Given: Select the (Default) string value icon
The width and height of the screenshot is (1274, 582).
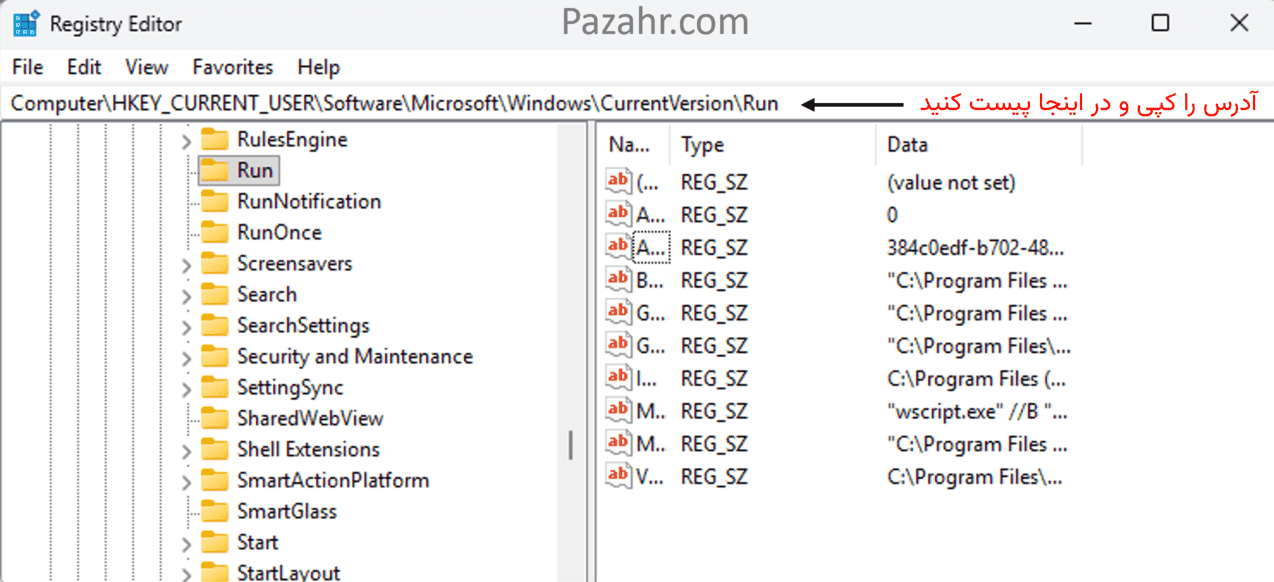Looking at the screenshot, I should pyautogui.click(x=619, y=182).
